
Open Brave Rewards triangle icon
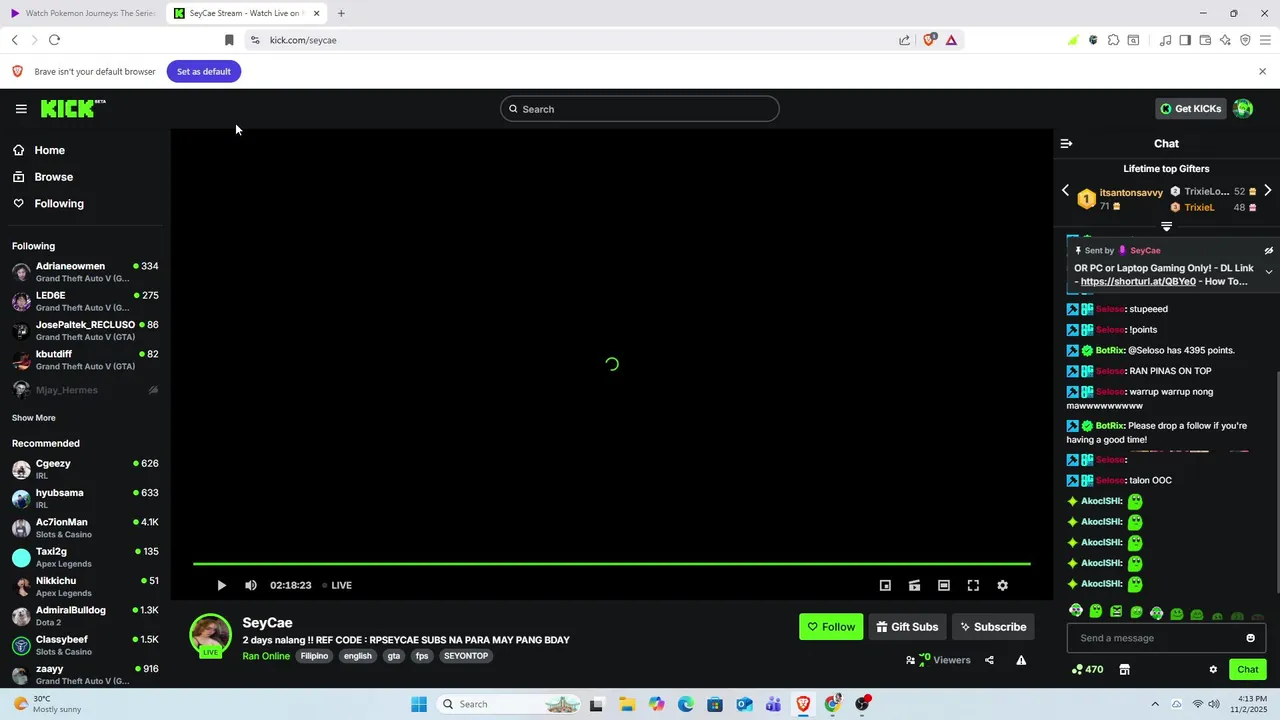(x=951, y=40)
